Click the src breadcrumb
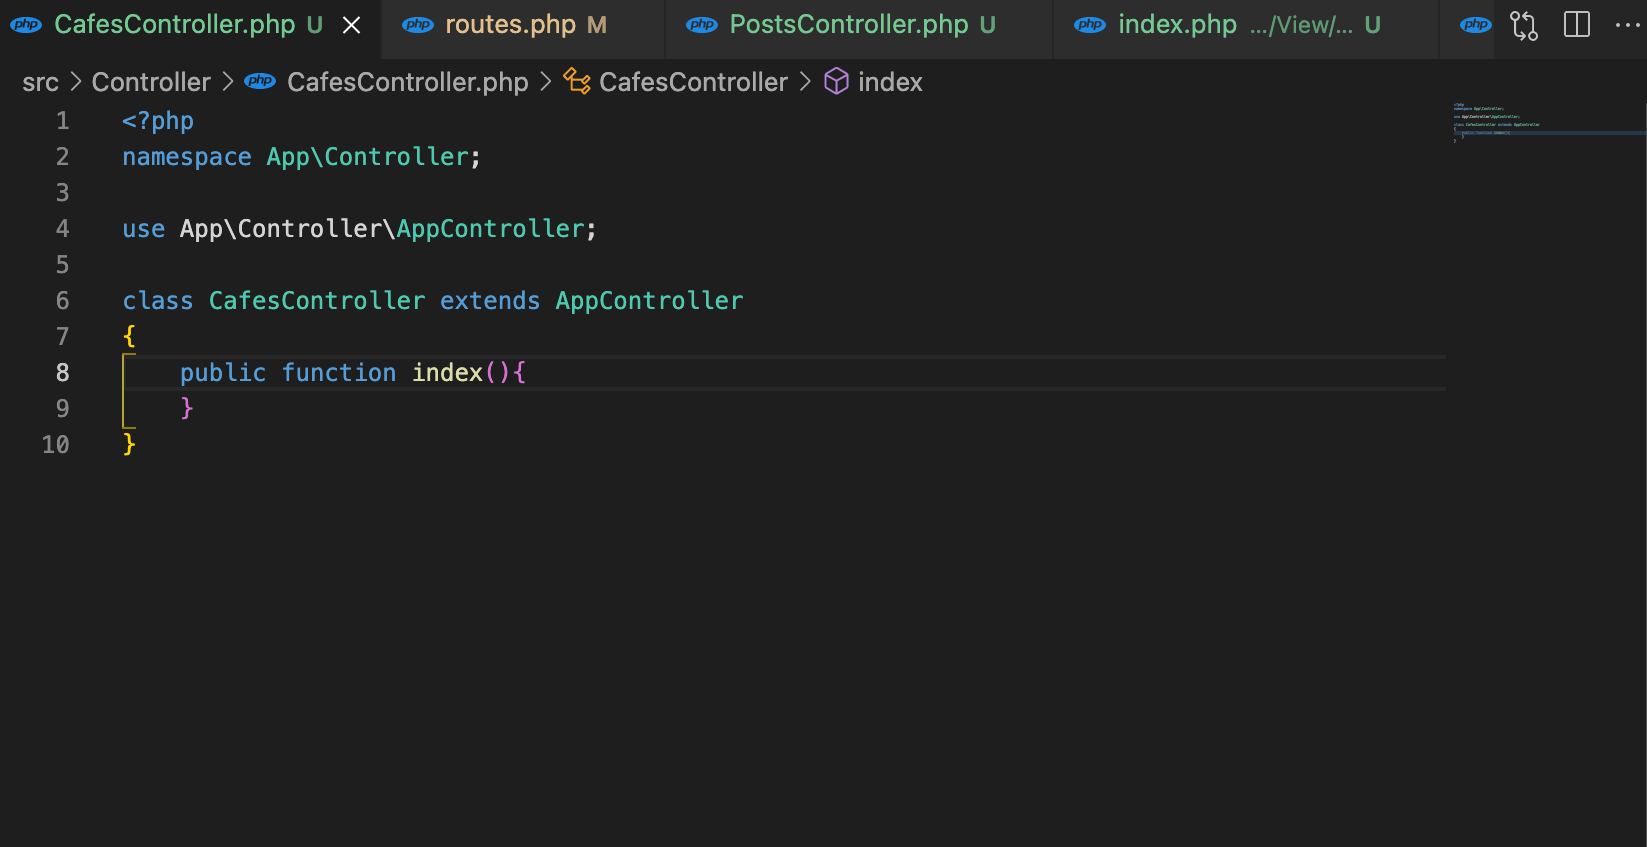This screenshot has width=1647, height=847. [x=41, y=82]
